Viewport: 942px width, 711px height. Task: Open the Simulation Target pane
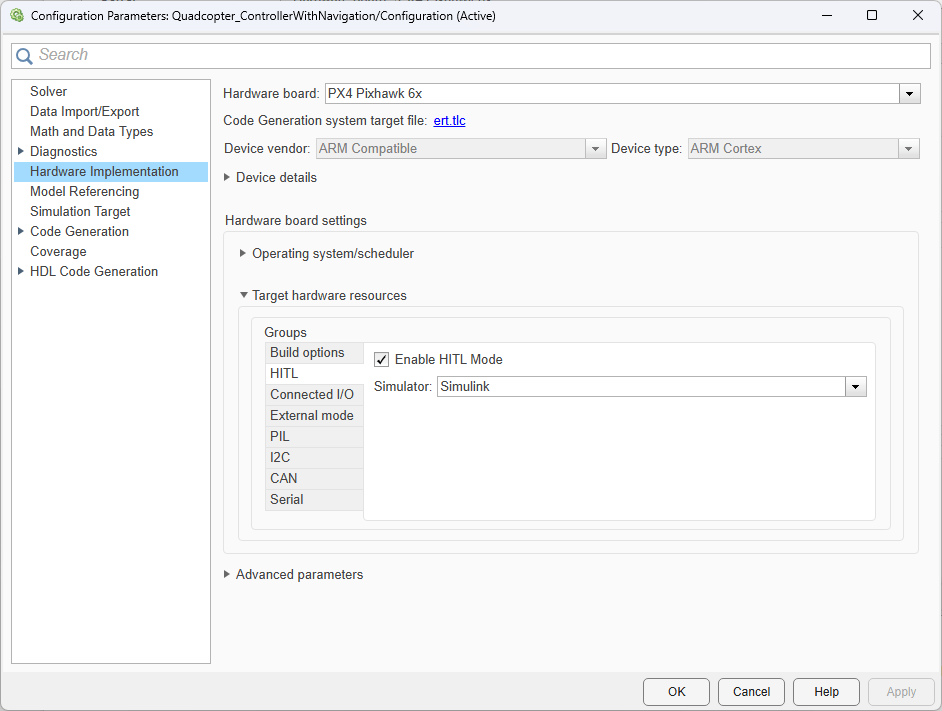click(x=80, y=212)
